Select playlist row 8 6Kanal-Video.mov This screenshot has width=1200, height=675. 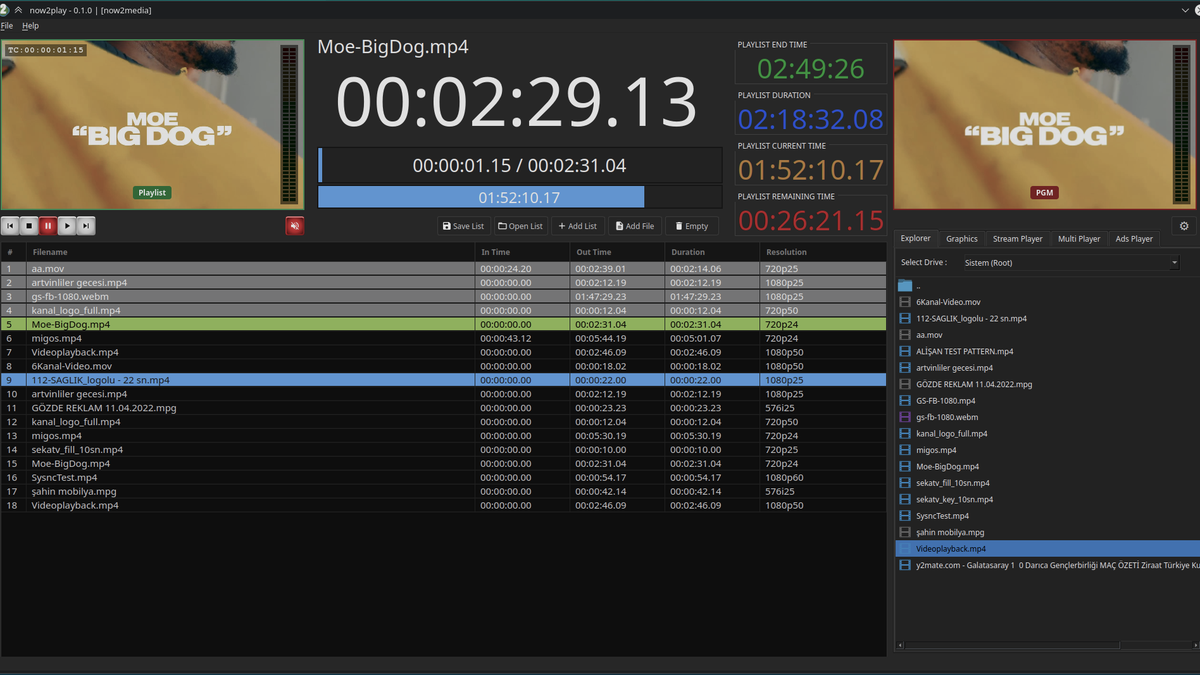click(x=443, y=366)
